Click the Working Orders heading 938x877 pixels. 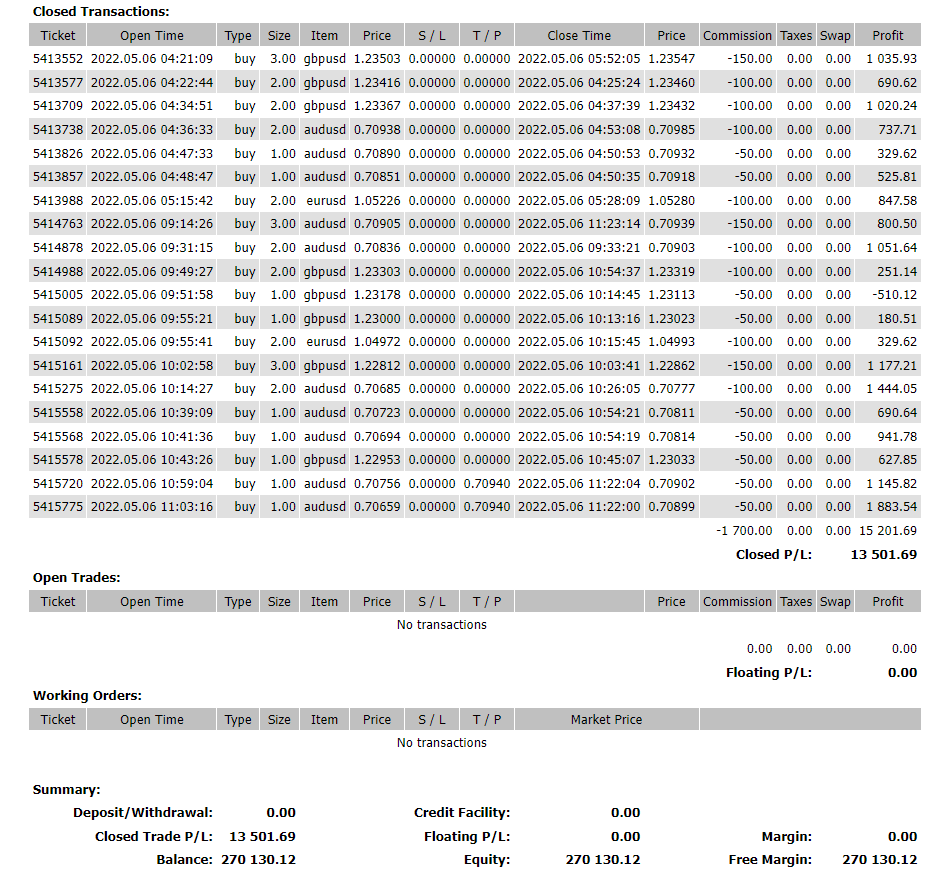click(x=87, y=695)
